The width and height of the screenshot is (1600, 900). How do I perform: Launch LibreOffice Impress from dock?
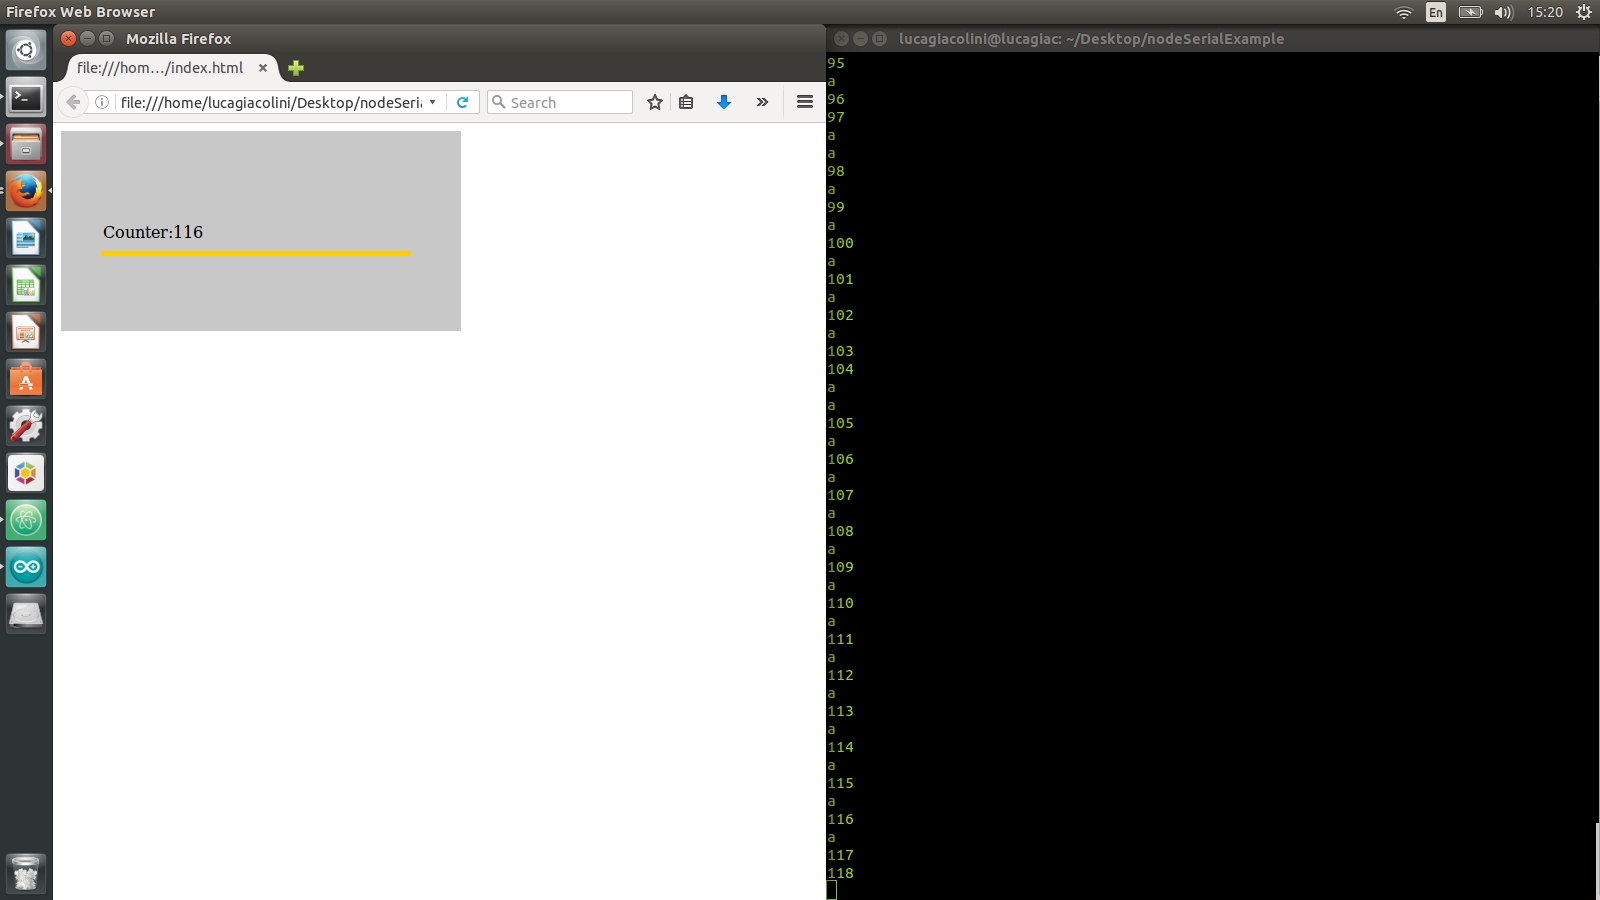point(26,332)
